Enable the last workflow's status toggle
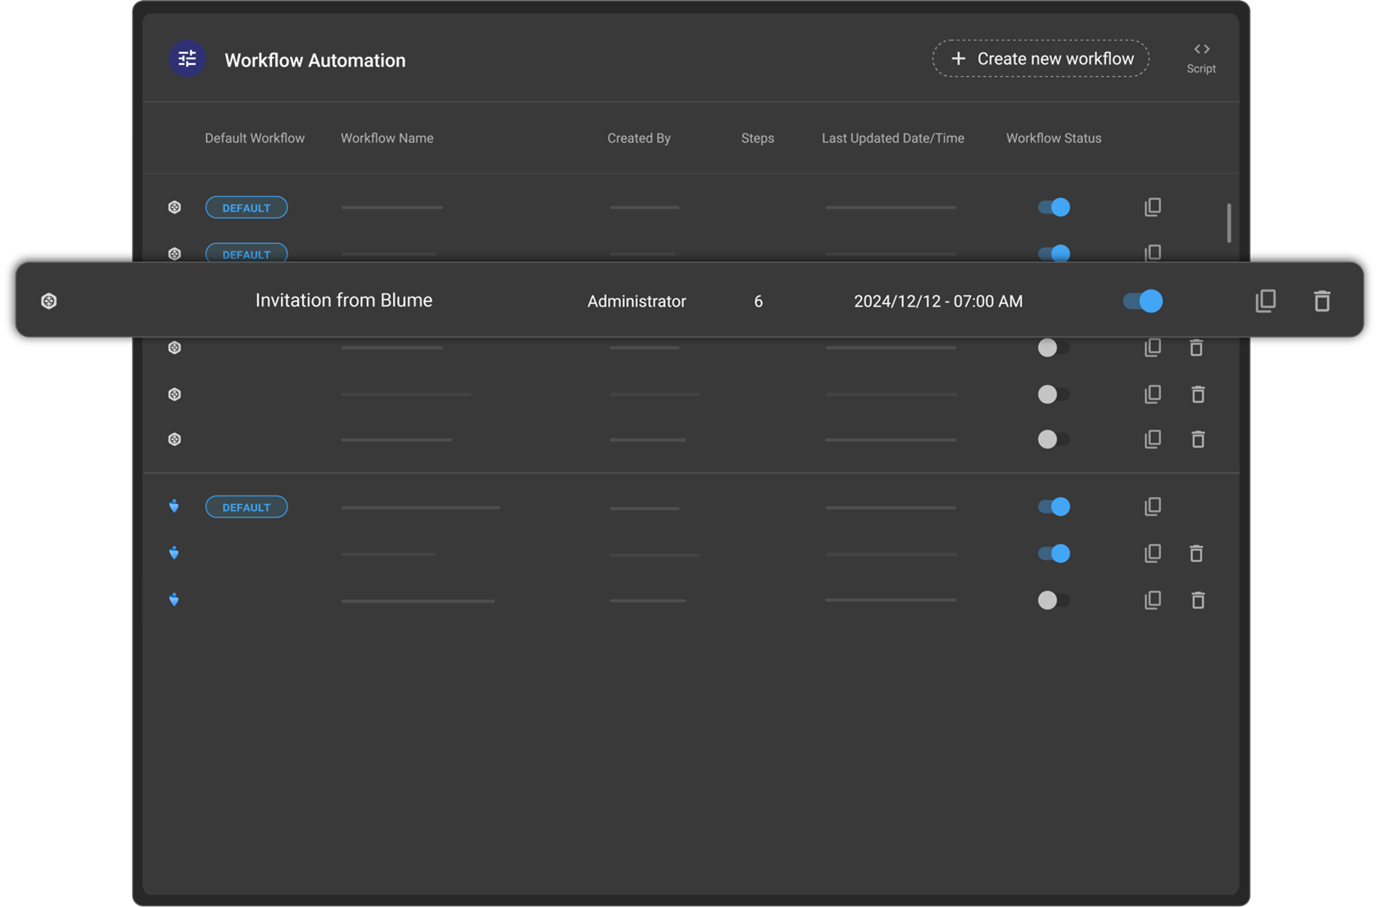Viewport: 1379px width, 907px height. click(x=1053, y=600)
